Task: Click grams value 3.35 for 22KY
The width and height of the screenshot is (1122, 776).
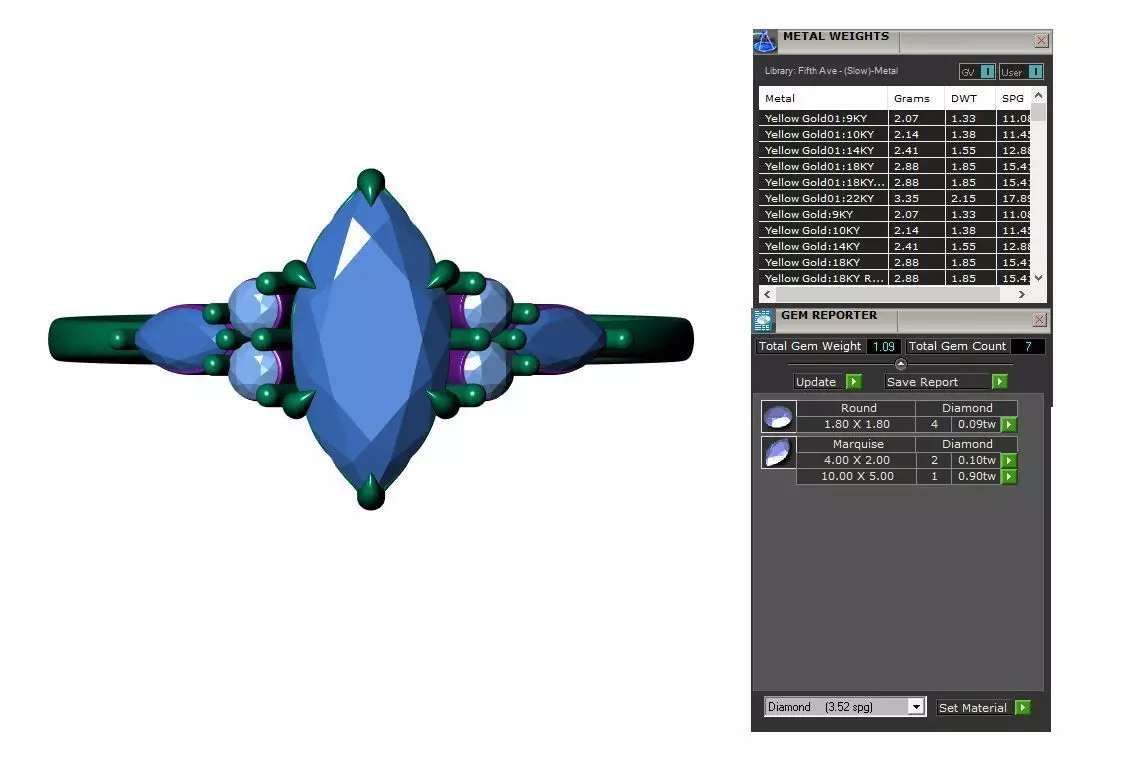Action: [906, 198]
